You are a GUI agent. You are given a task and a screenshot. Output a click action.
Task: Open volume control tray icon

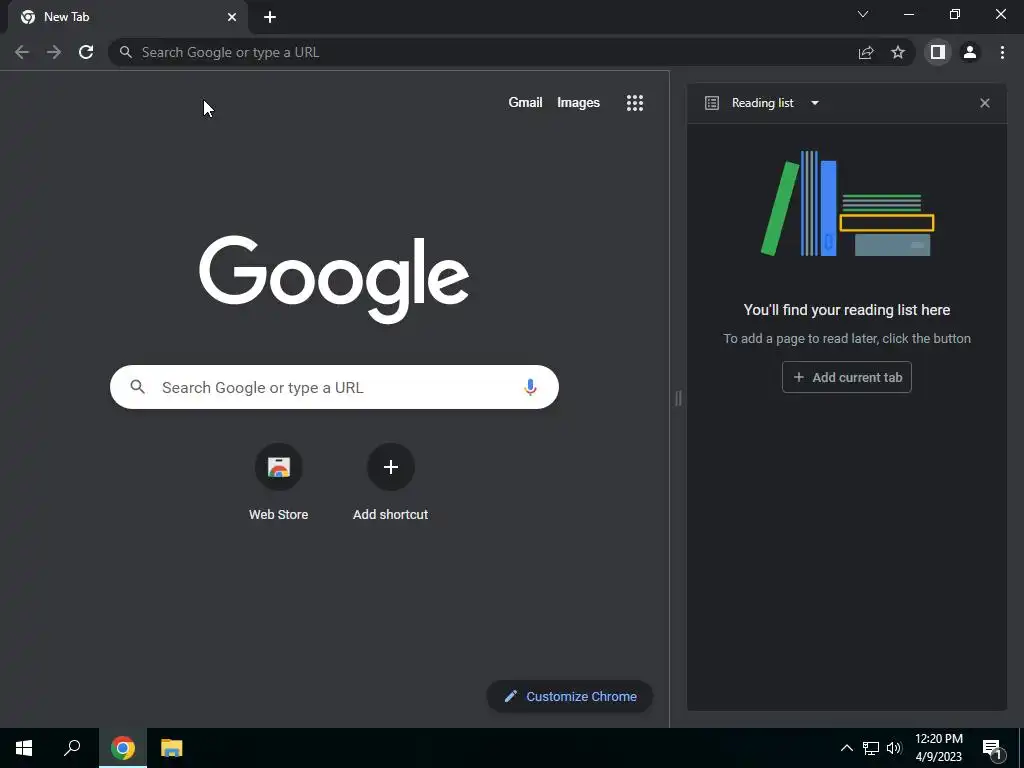click(894, 748)
